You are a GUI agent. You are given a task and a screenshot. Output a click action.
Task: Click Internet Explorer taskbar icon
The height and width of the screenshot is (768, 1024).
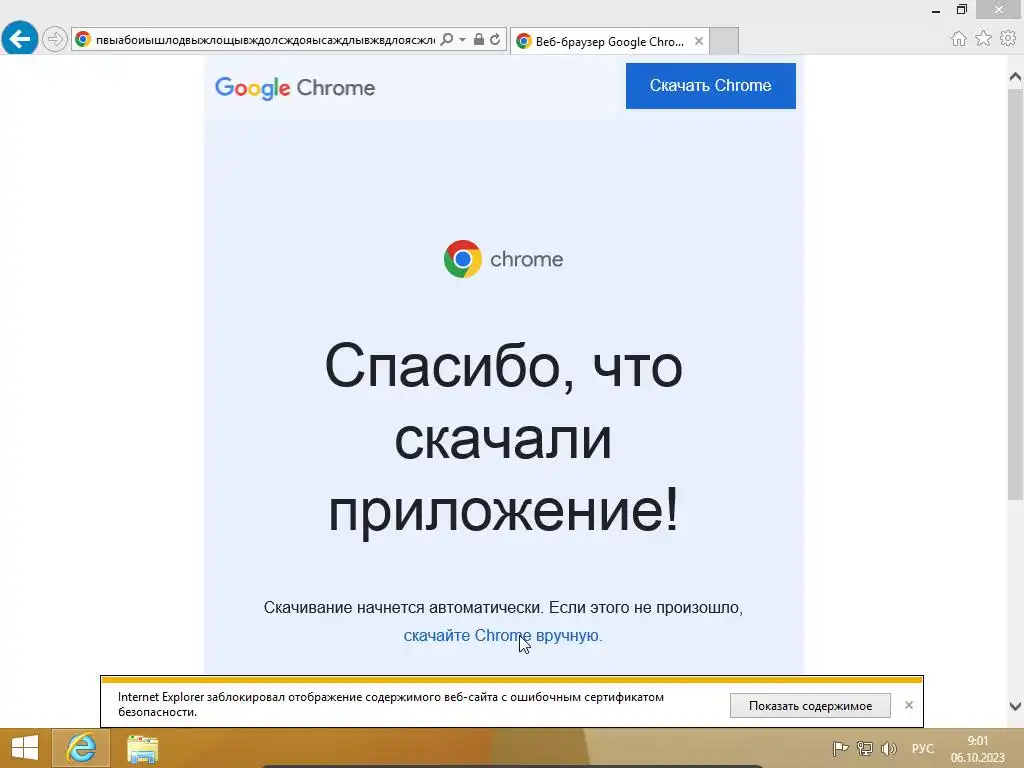81,748
